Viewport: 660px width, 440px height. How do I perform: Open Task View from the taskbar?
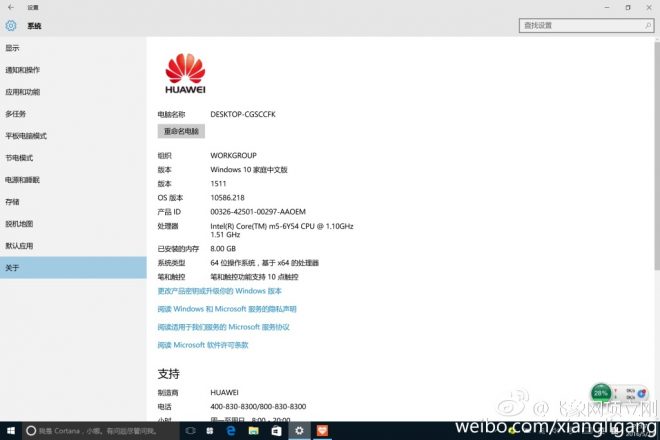click(190, 430)
